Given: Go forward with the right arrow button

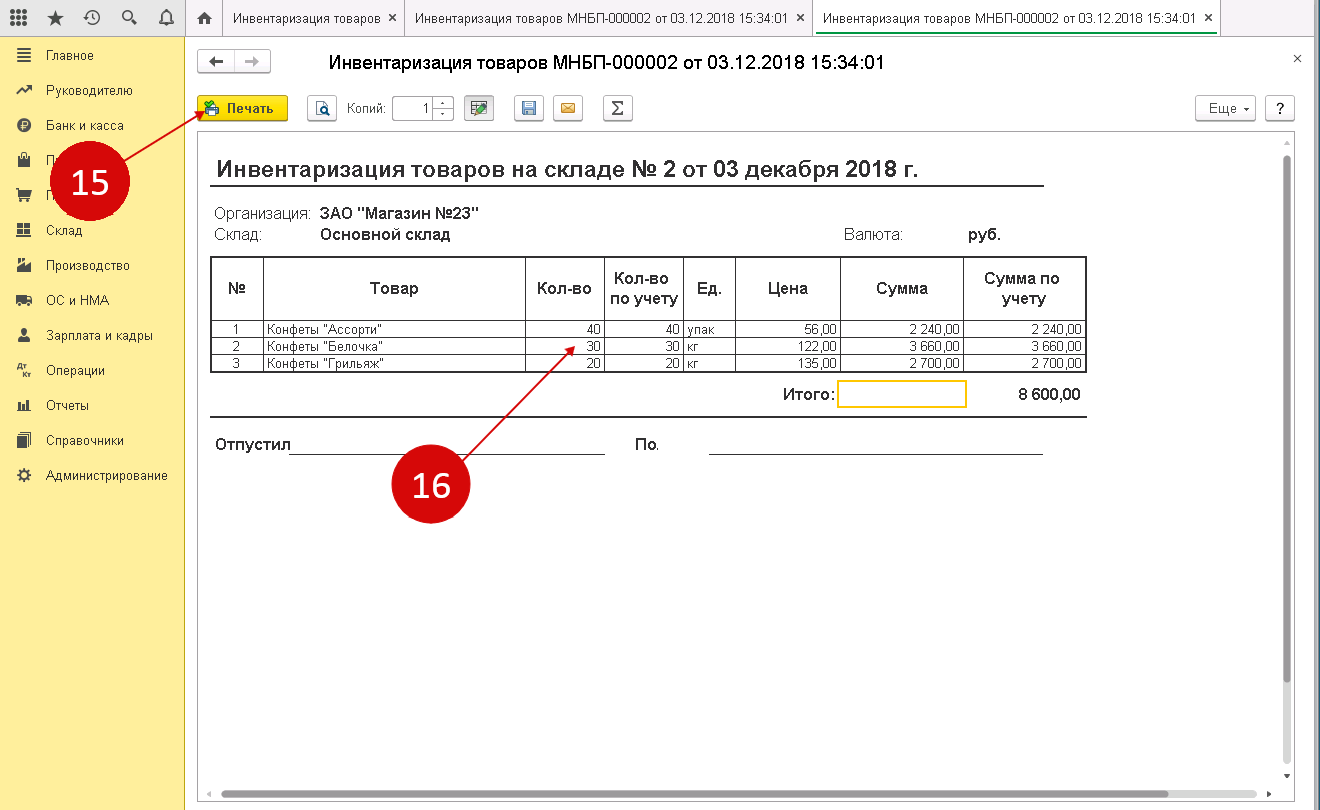Looking at the screenshot, I should click(252, 62).
